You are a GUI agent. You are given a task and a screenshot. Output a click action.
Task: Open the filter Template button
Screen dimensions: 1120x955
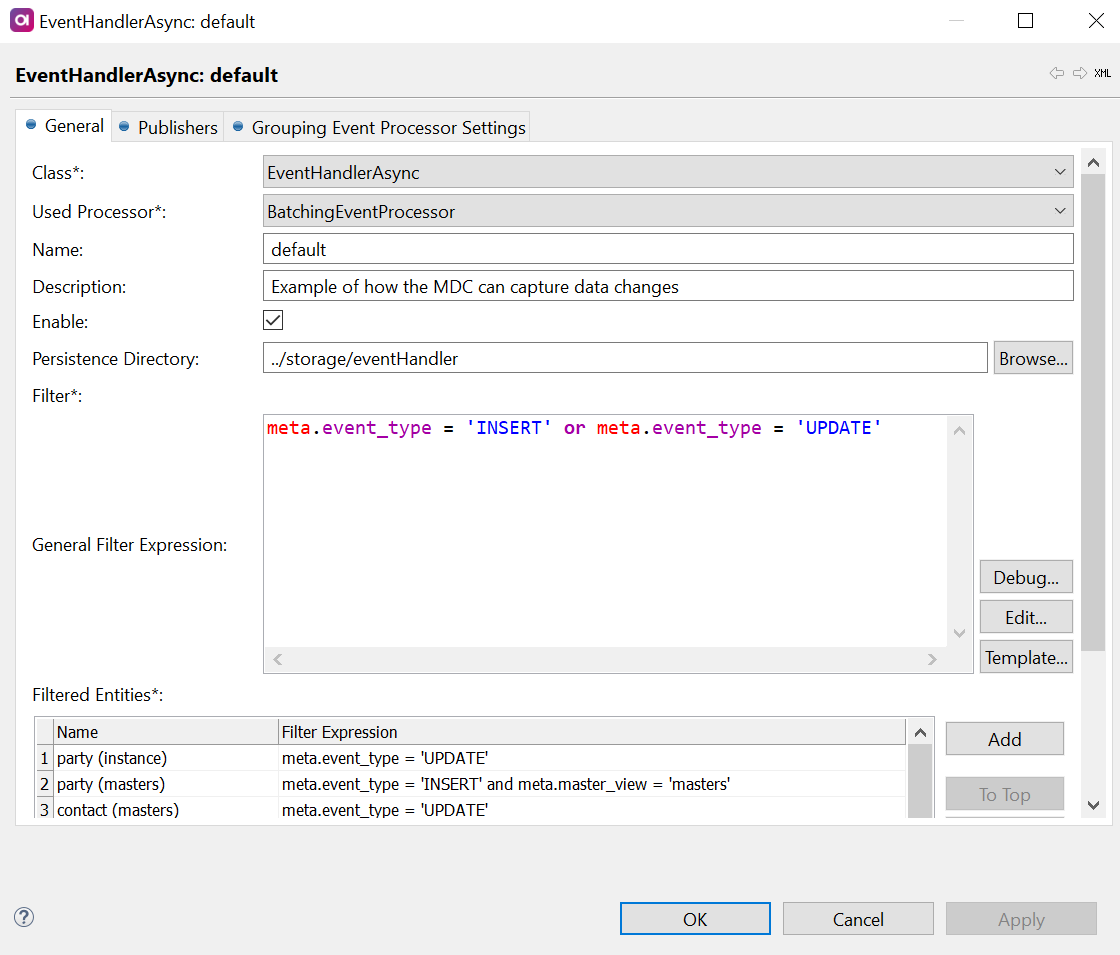click(x=1026, y=657)
